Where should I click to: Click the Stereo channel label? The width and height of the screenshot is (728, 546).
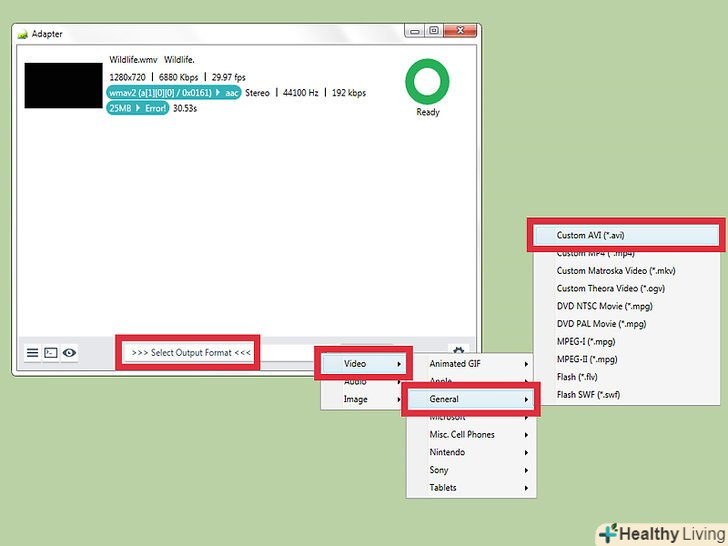(x=257, y=93)
